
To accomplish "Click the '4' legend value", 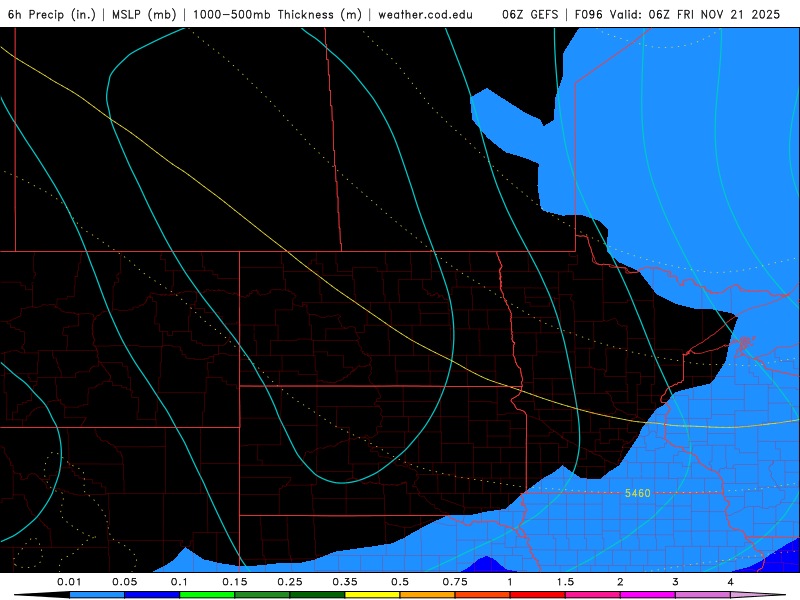I will tap(731, 582).
